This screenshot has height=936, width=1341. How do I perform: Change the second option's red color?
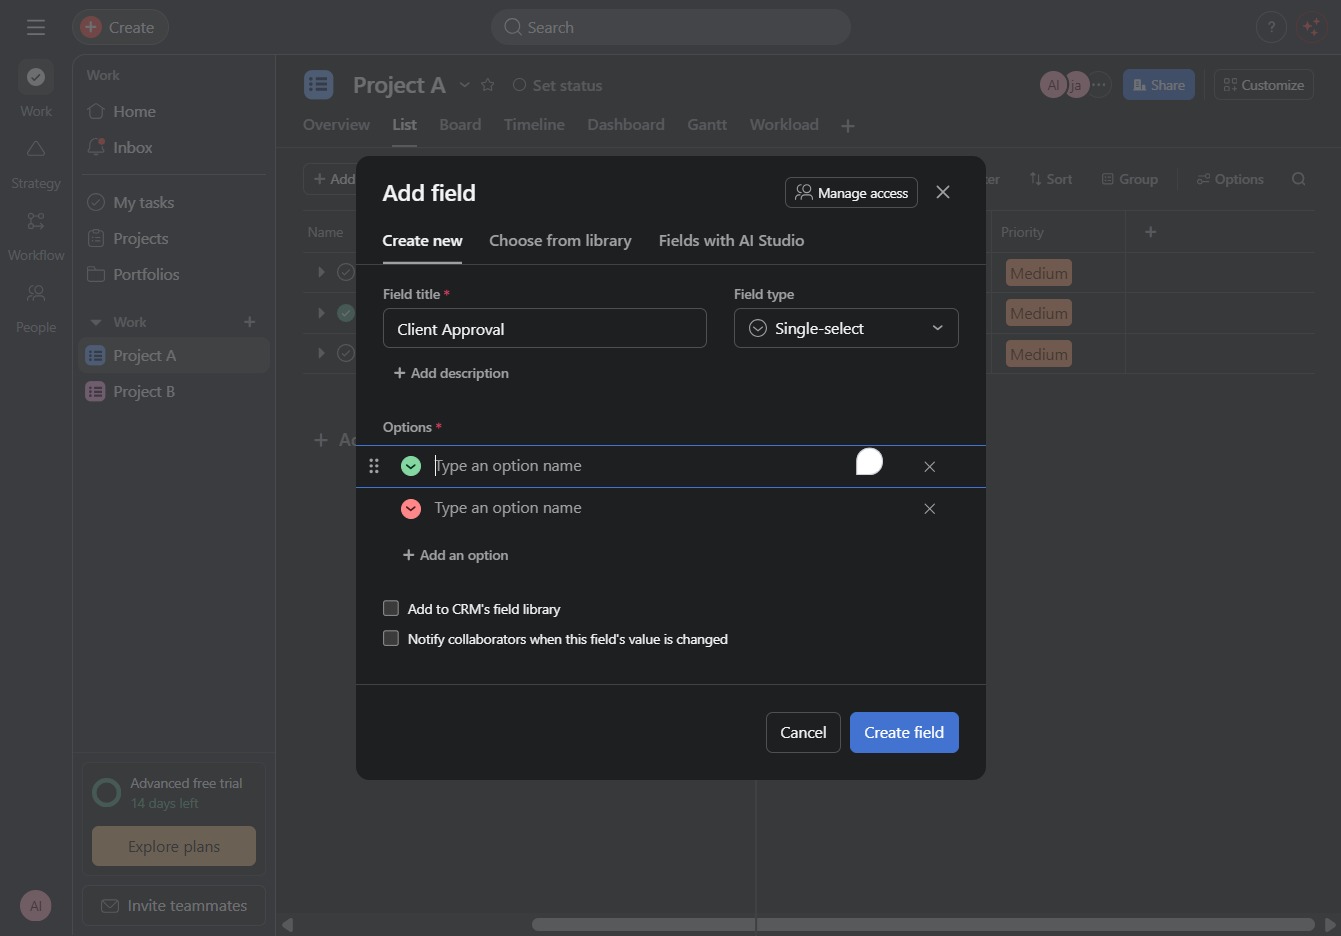(x=411, y=508)
